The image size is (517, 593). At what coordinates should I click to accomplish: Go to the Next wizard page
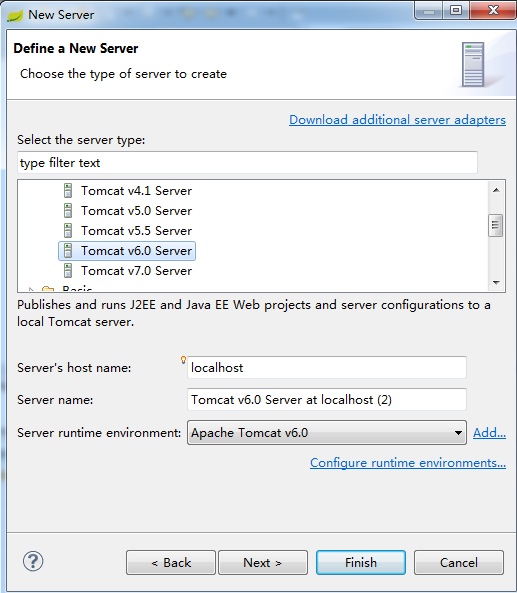click(263, 562)
